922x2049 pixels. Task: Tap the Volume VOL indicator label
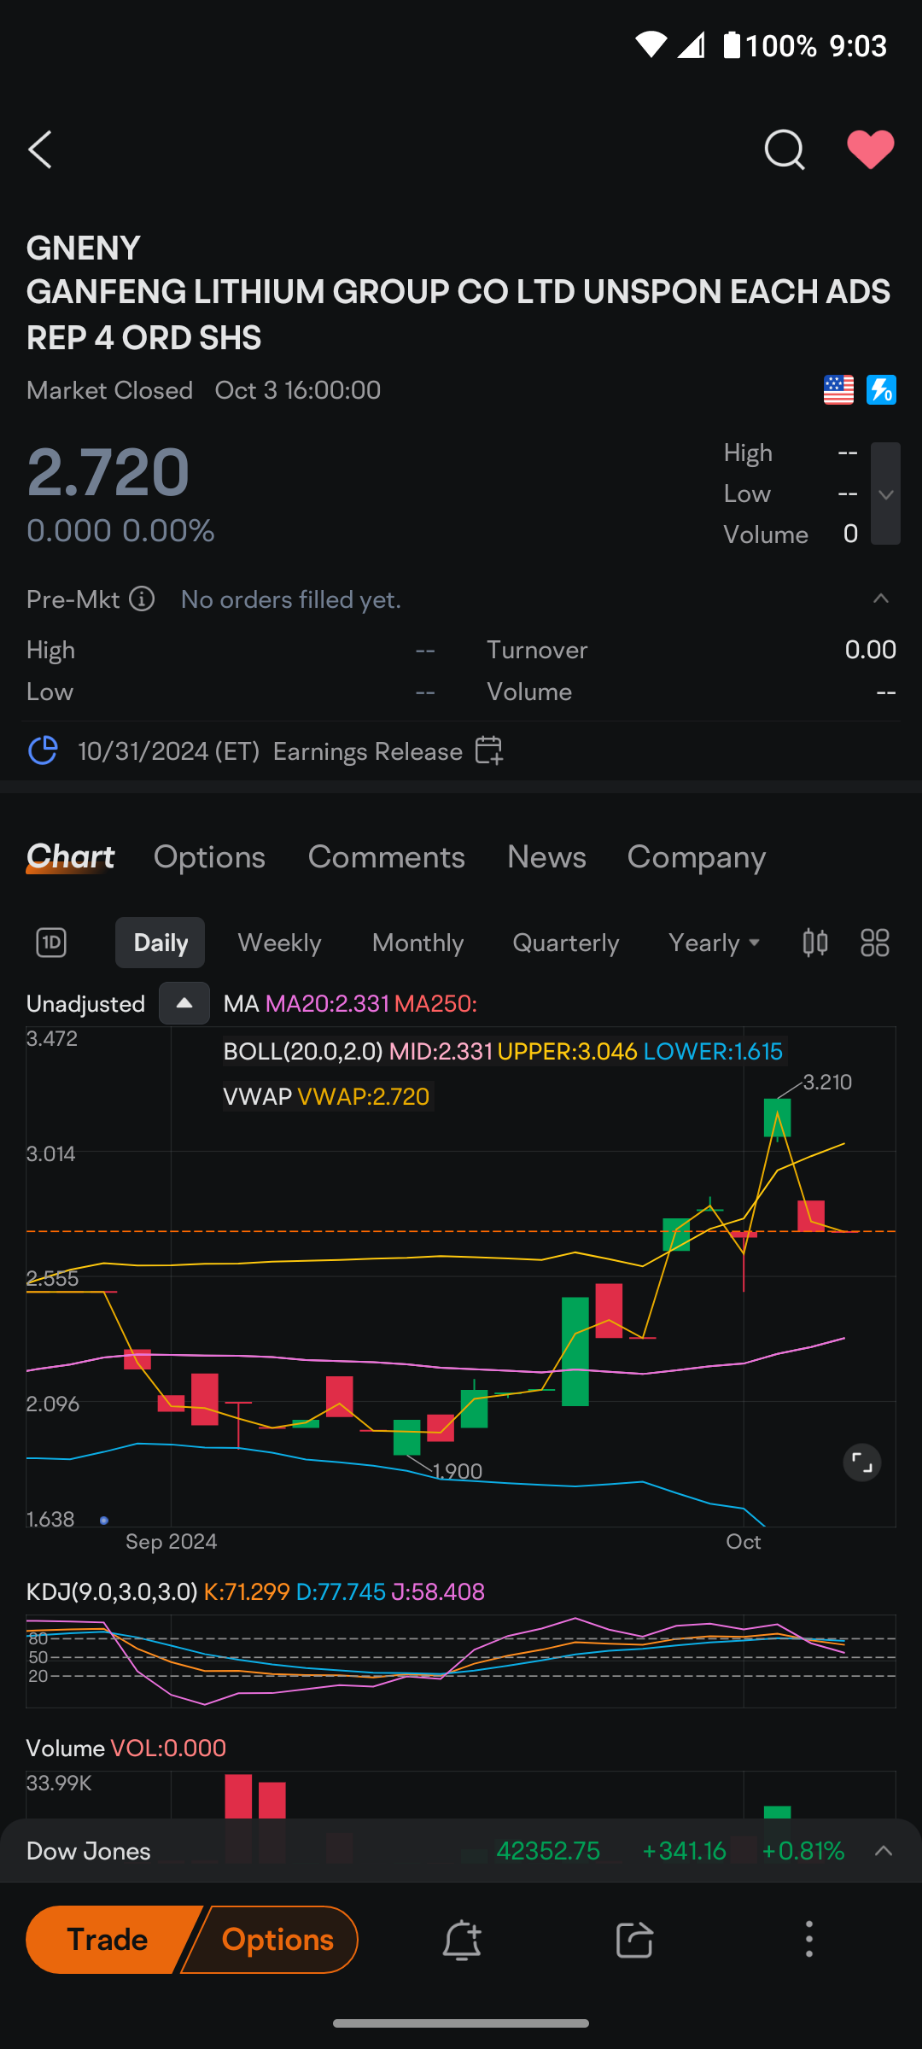pos(126,1748)
